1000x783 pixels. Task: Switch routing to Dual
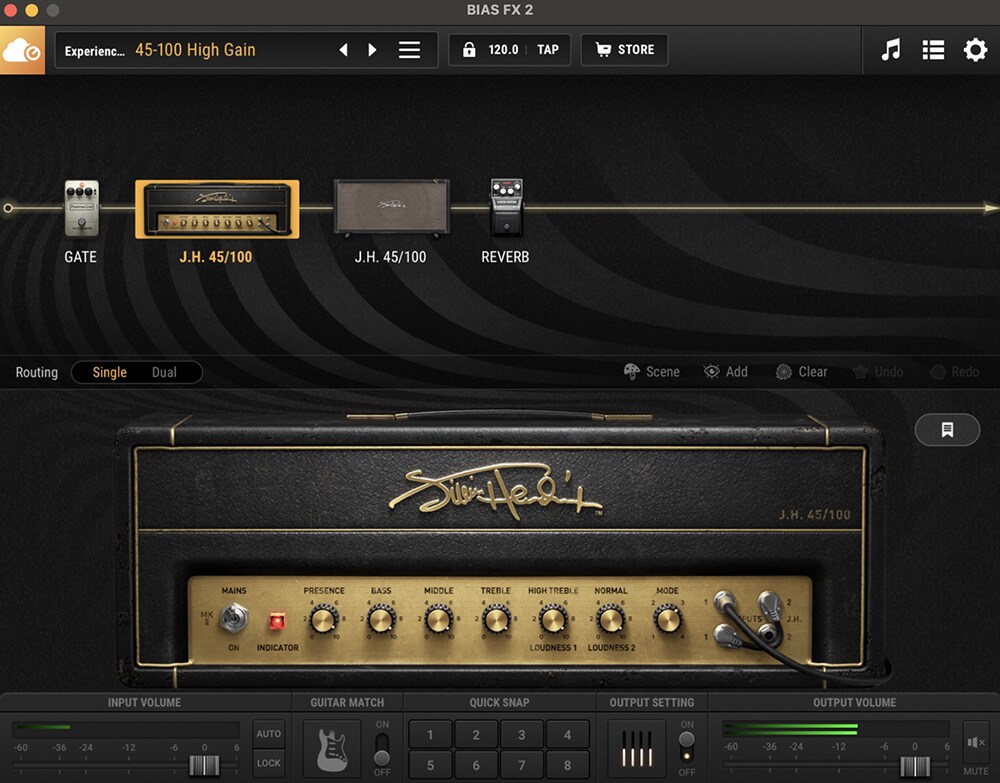pos(164,372)
